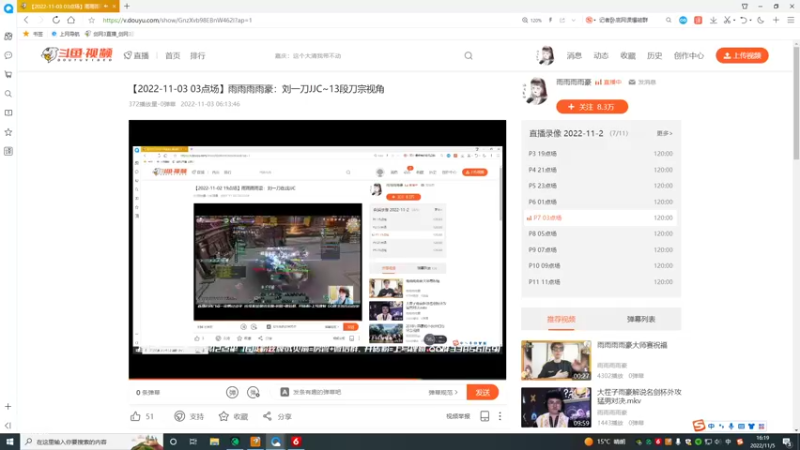Switch to 推荐视频 tab
This screenshot has width=800, height=450.
(x=561, y=319)
